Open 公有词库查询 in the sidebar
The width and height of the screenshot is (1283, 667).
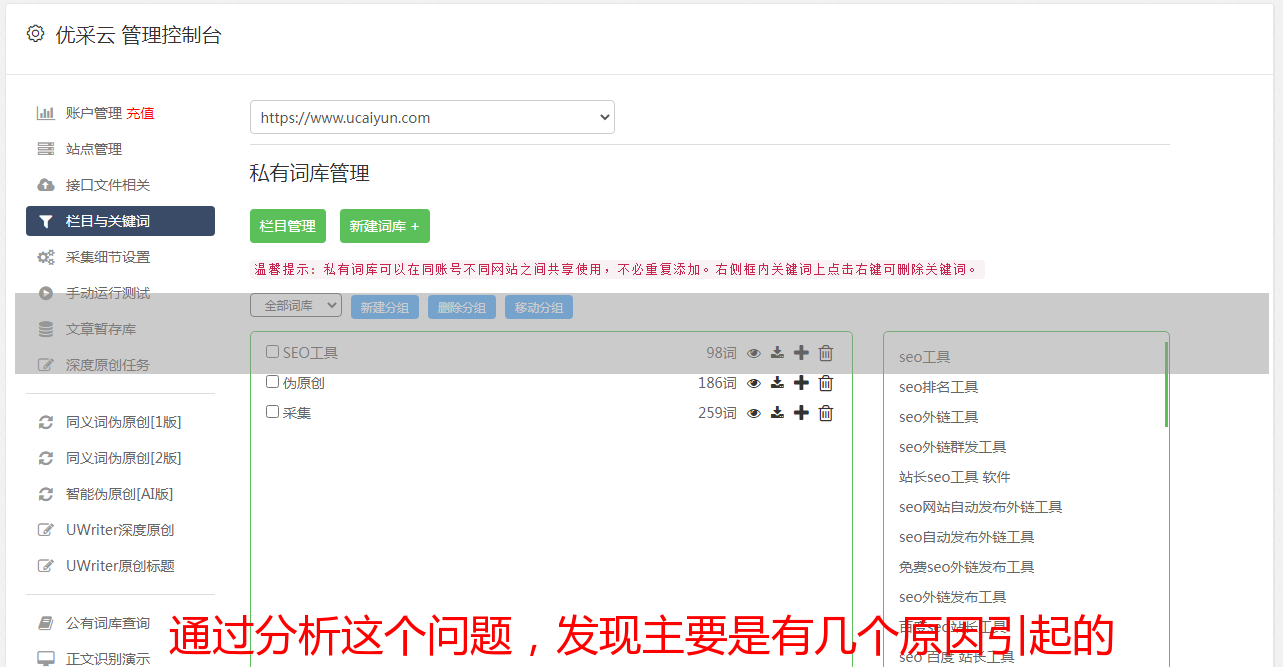pyautogui.click(x=108, y=623)
